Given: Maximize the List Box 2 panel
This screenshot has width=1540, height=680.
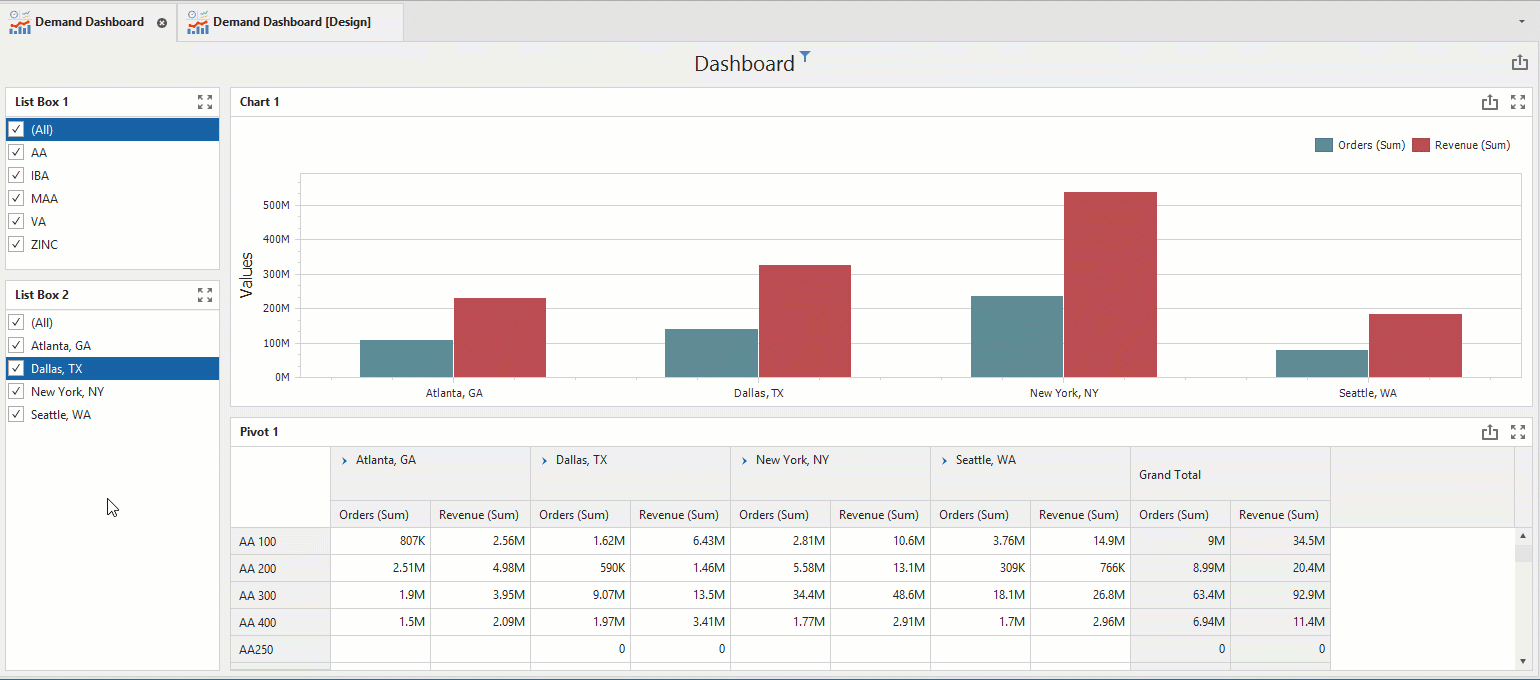Looking at the screenshot, I should [x=205, y=295].
